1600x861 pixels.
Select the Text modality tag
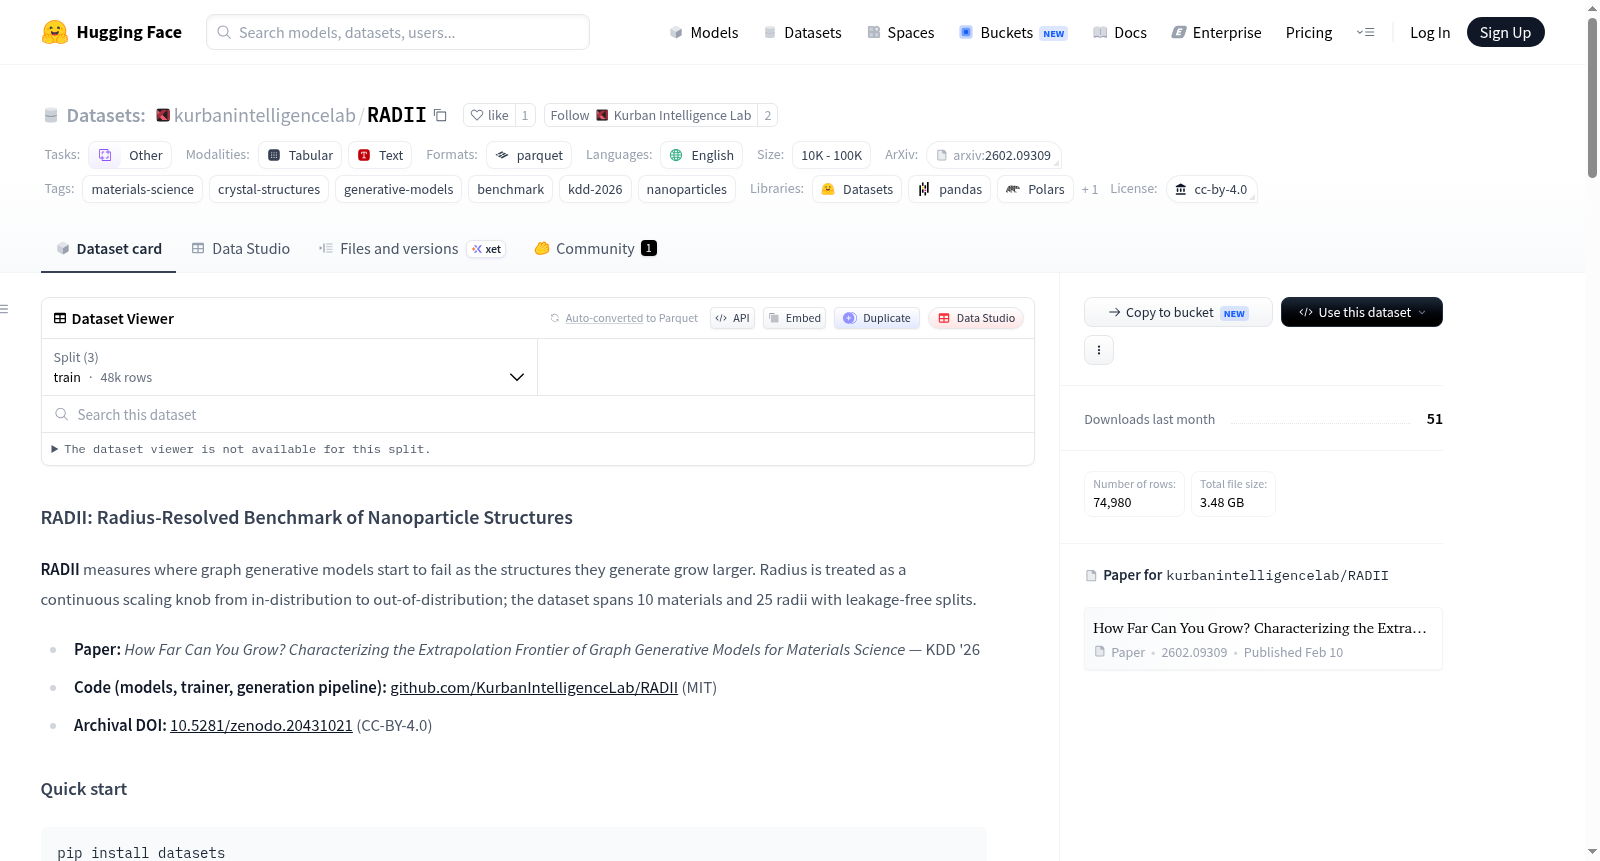[x=380, y=155]
